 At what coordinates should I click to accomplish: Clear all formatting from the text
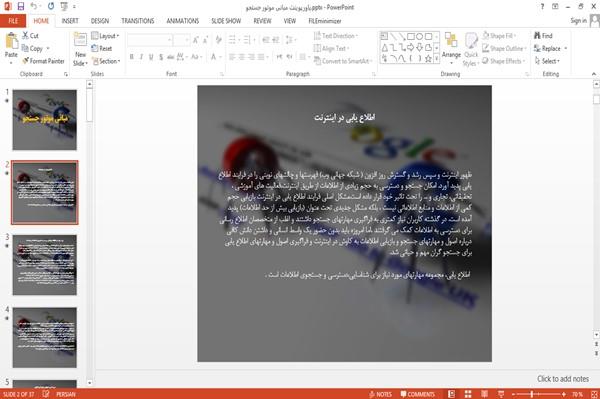(x=218, y=39)
